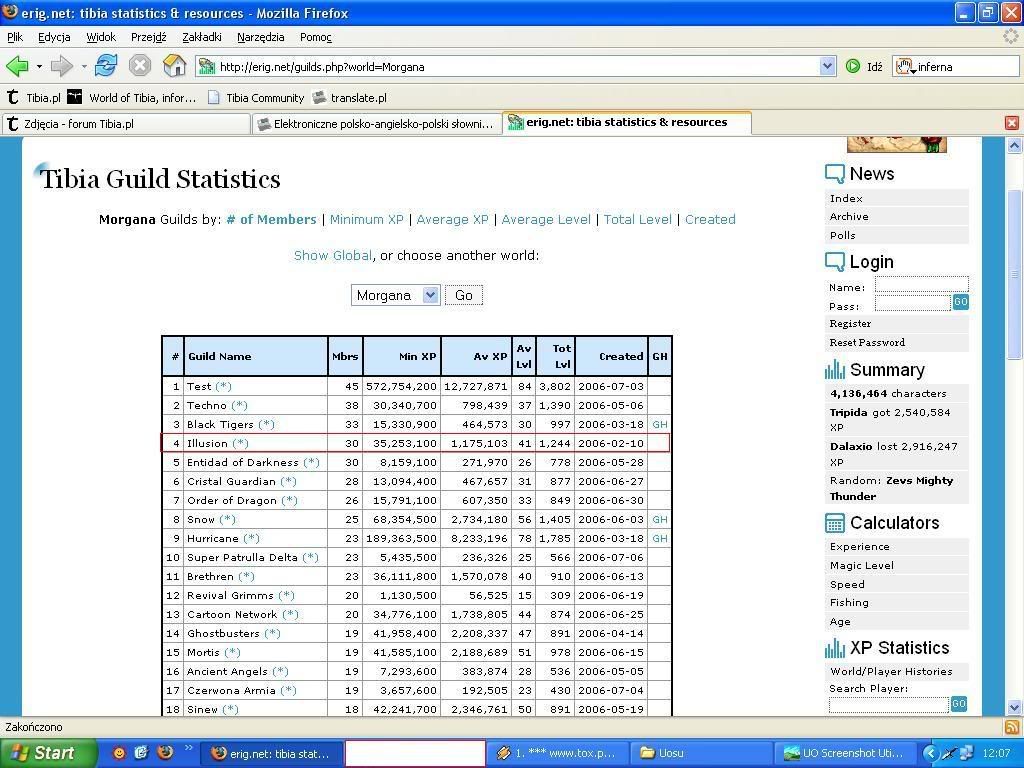Open the Experience calculator link
Image resolution: width=1024 pixels, height=768 pixels.
point(859,547)
